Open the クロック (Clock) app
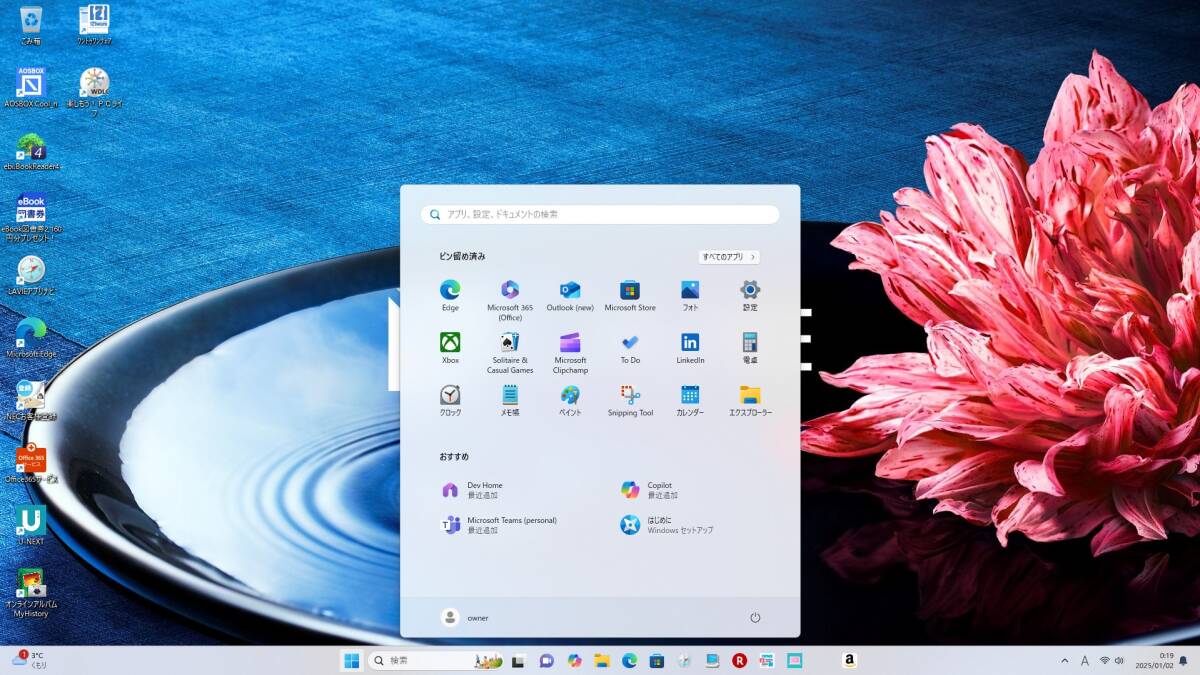The image size is (1200, 675). point(450,400)
